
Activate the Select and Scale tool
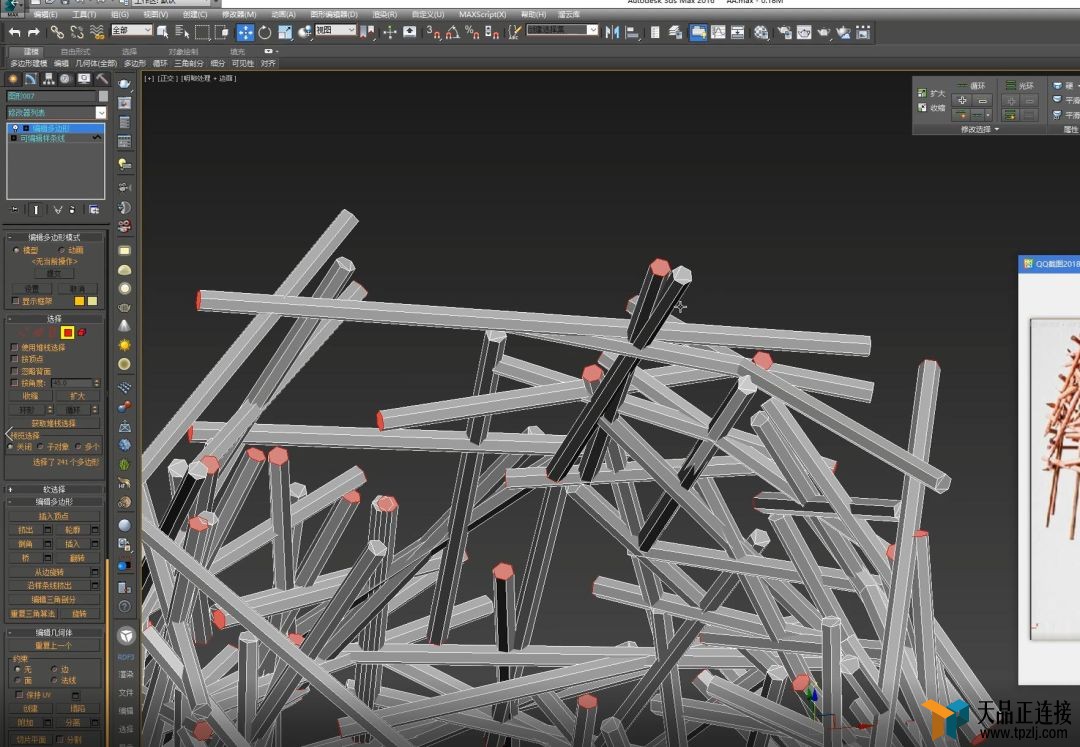284,32
